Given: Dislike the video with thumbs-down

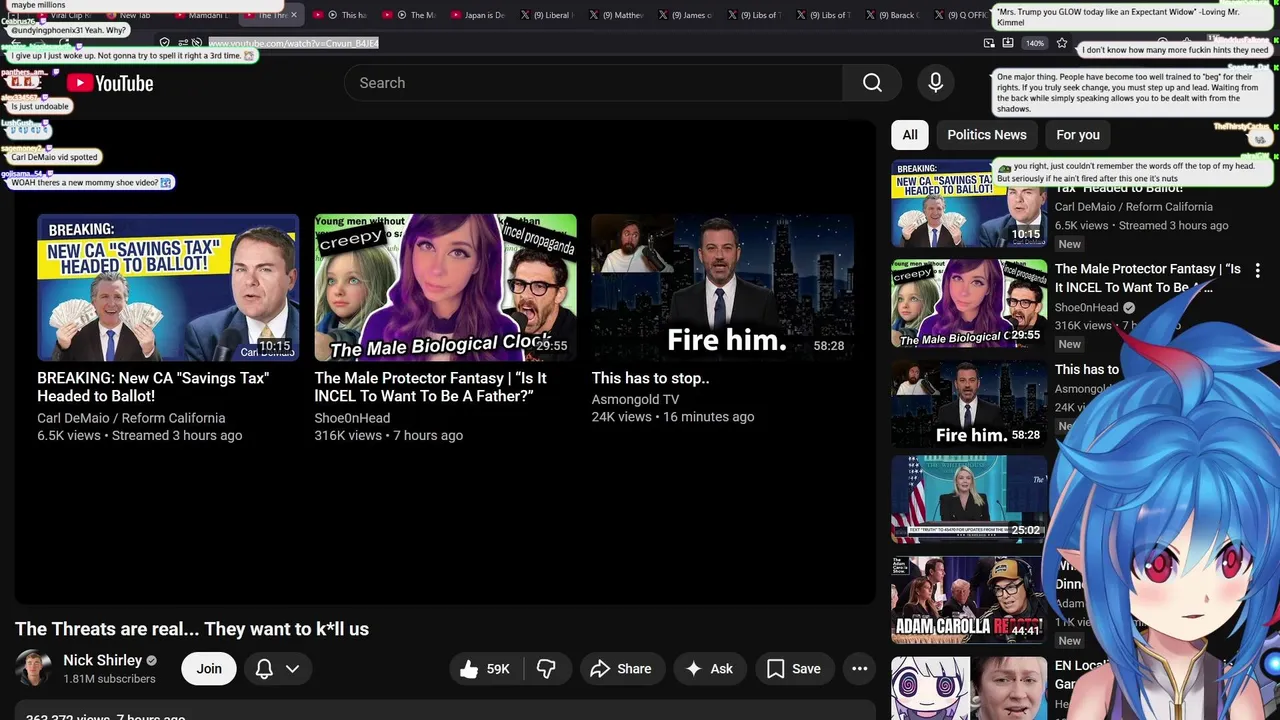Looking at the screenshot, I should pos(546,669).
